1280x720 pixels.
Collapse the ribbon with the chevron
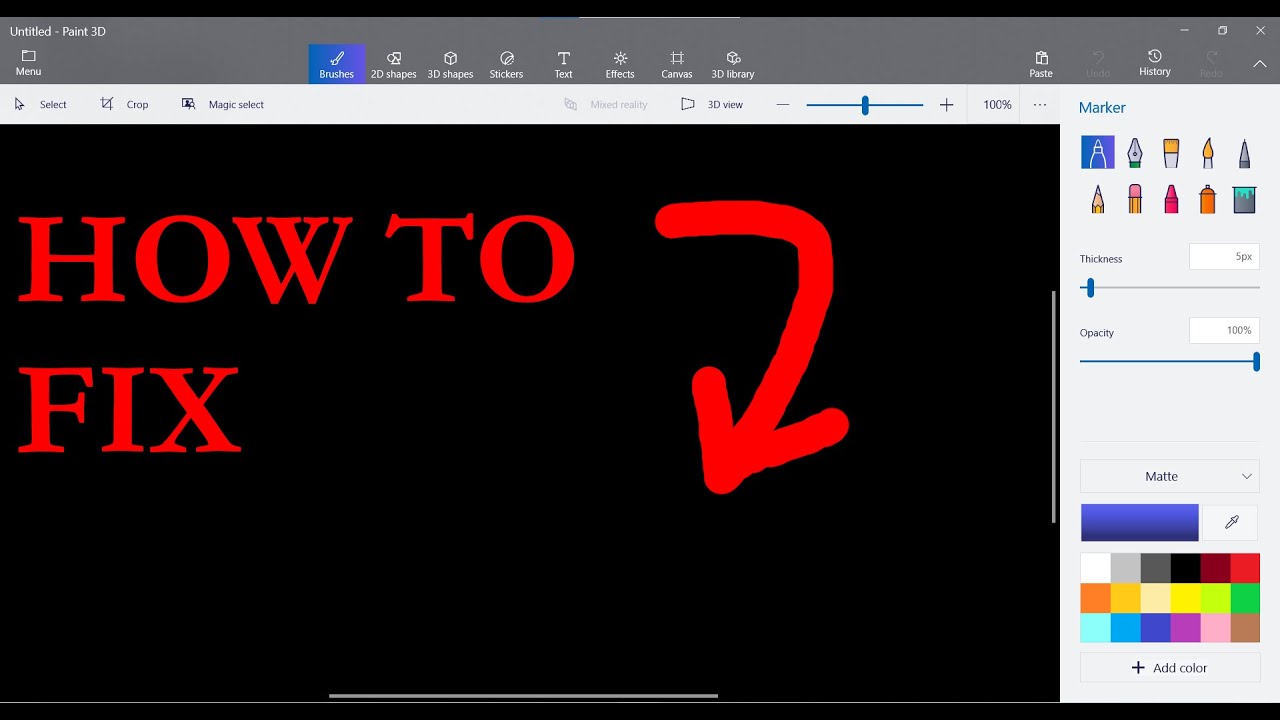coord(1259,63)
